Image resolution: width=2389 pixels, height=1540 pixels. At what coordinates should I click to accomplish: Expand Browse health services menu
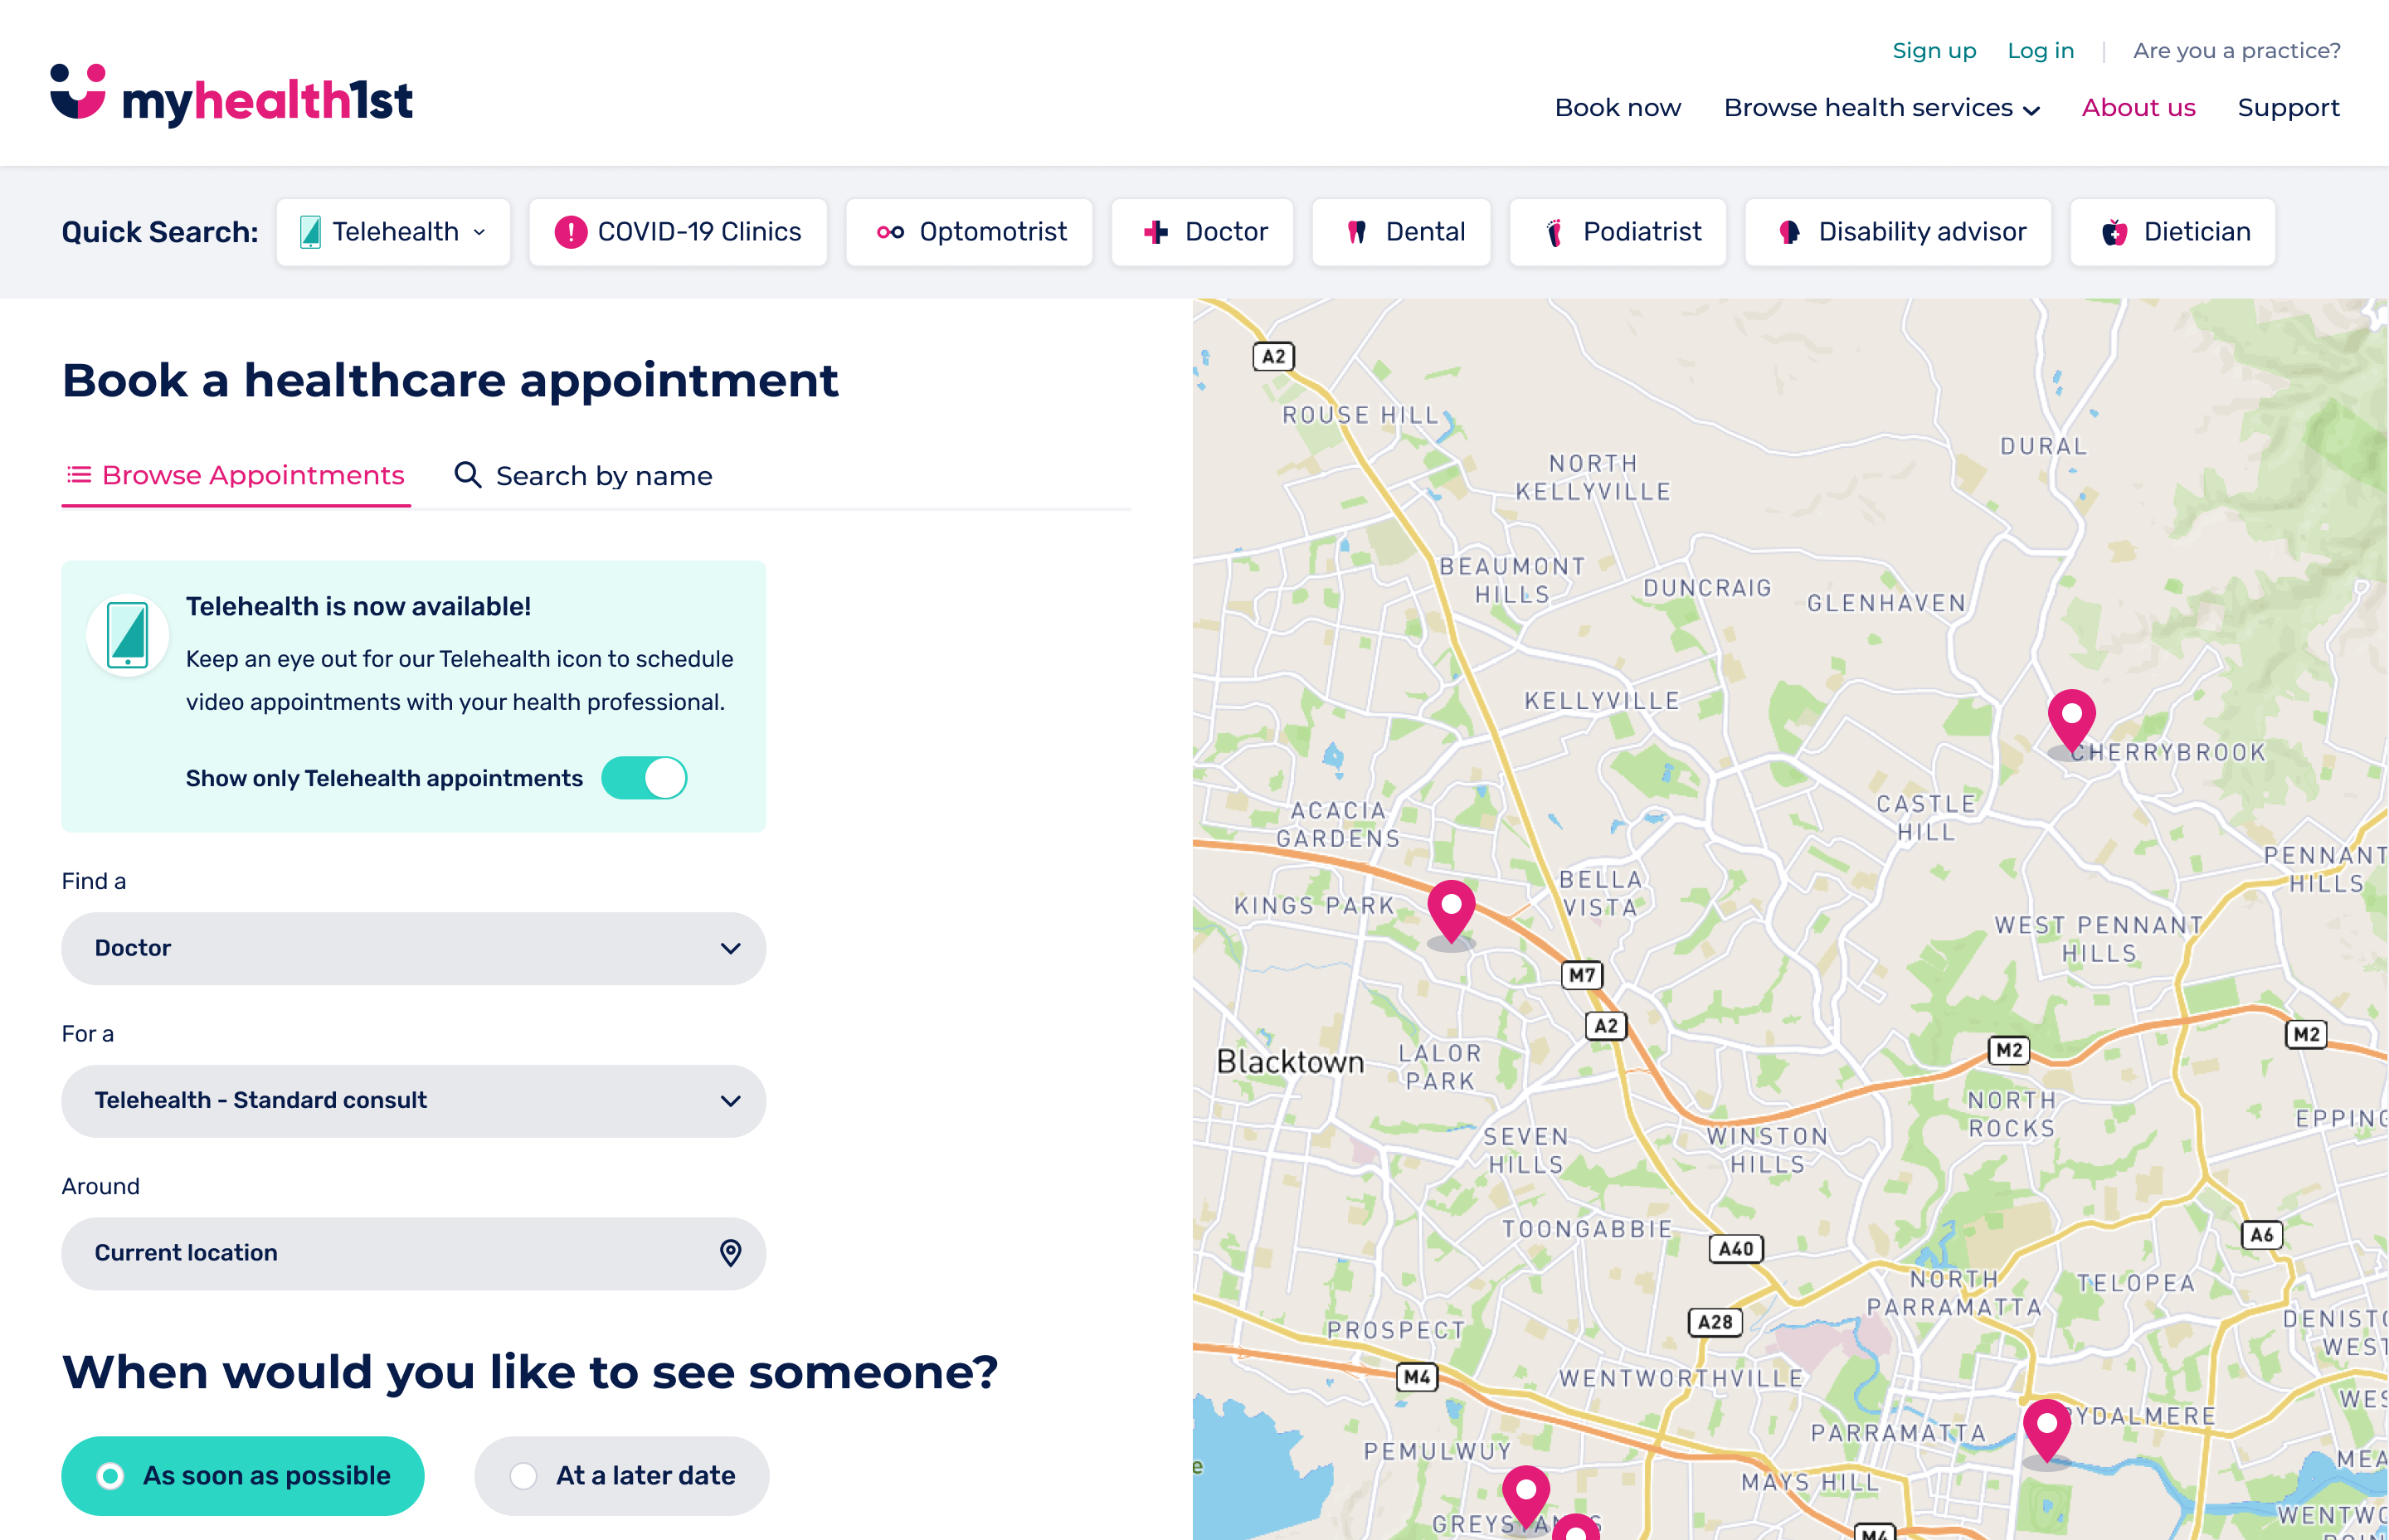(x=1881, y=108)
